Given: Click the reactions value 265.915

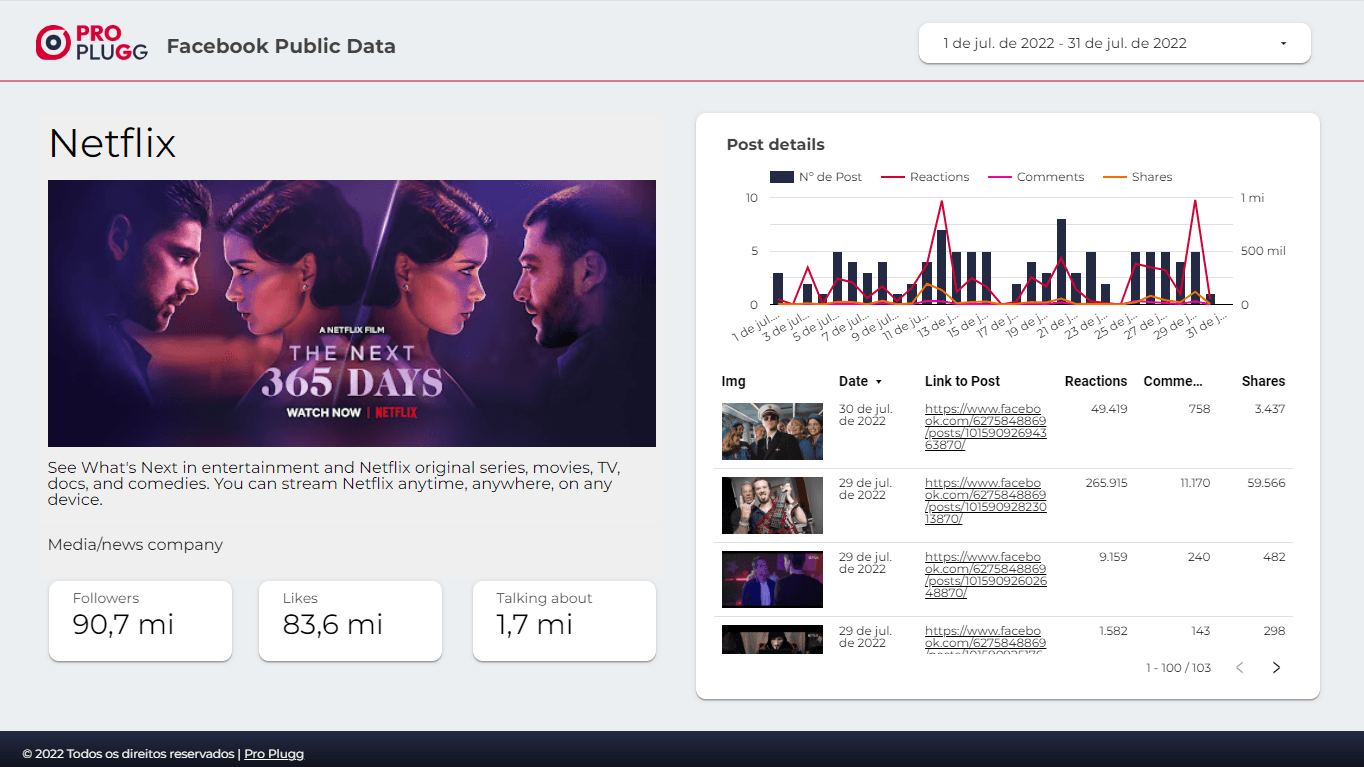Looking at the screenshot, I should pyautogui.click(x=1106, y=483).
